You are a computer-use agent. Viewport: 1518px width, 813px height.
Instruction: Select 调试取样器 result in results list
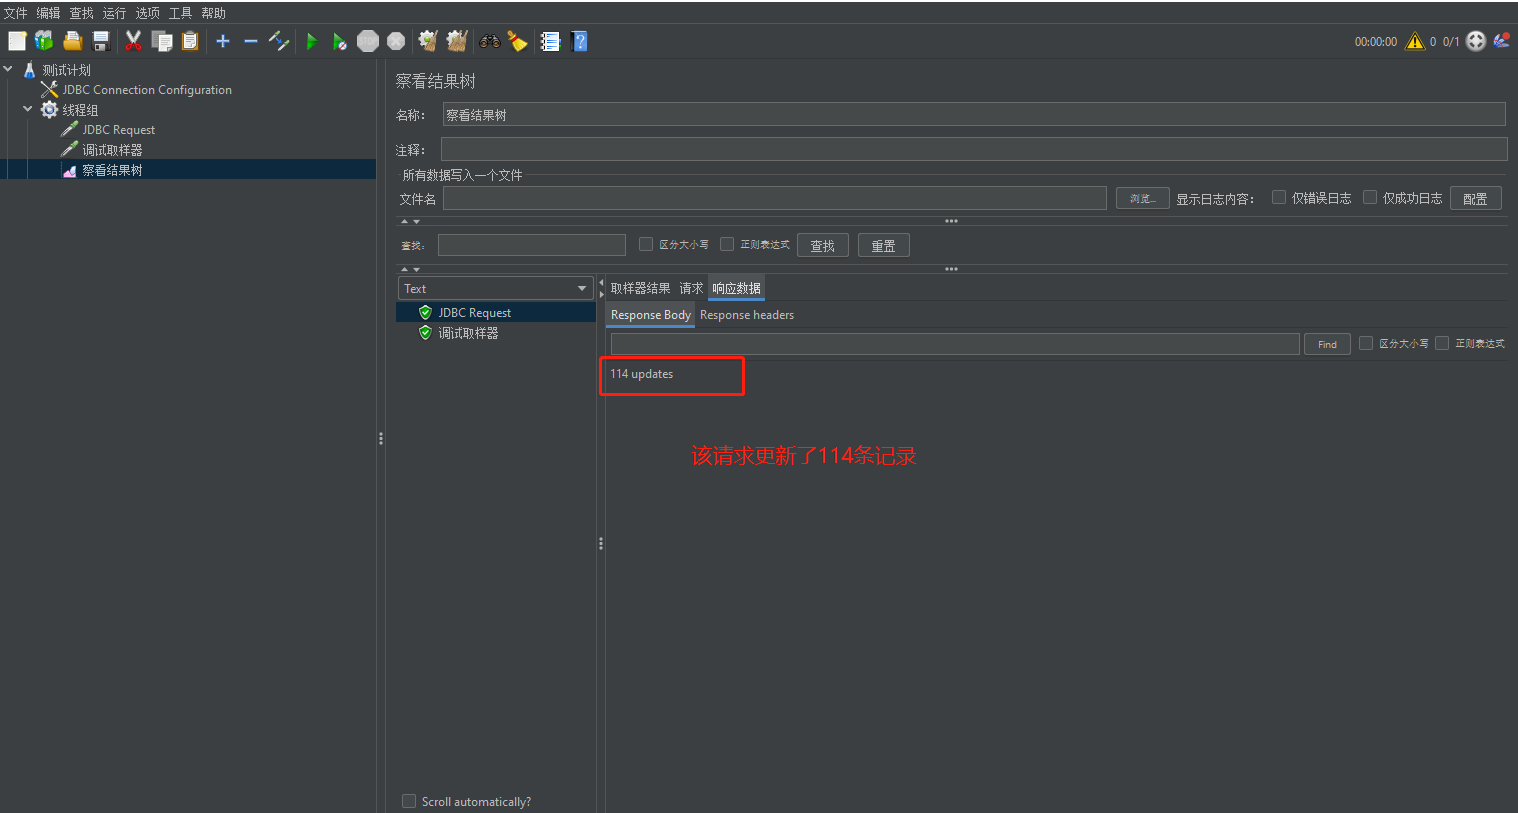click(x=468, y=333)
